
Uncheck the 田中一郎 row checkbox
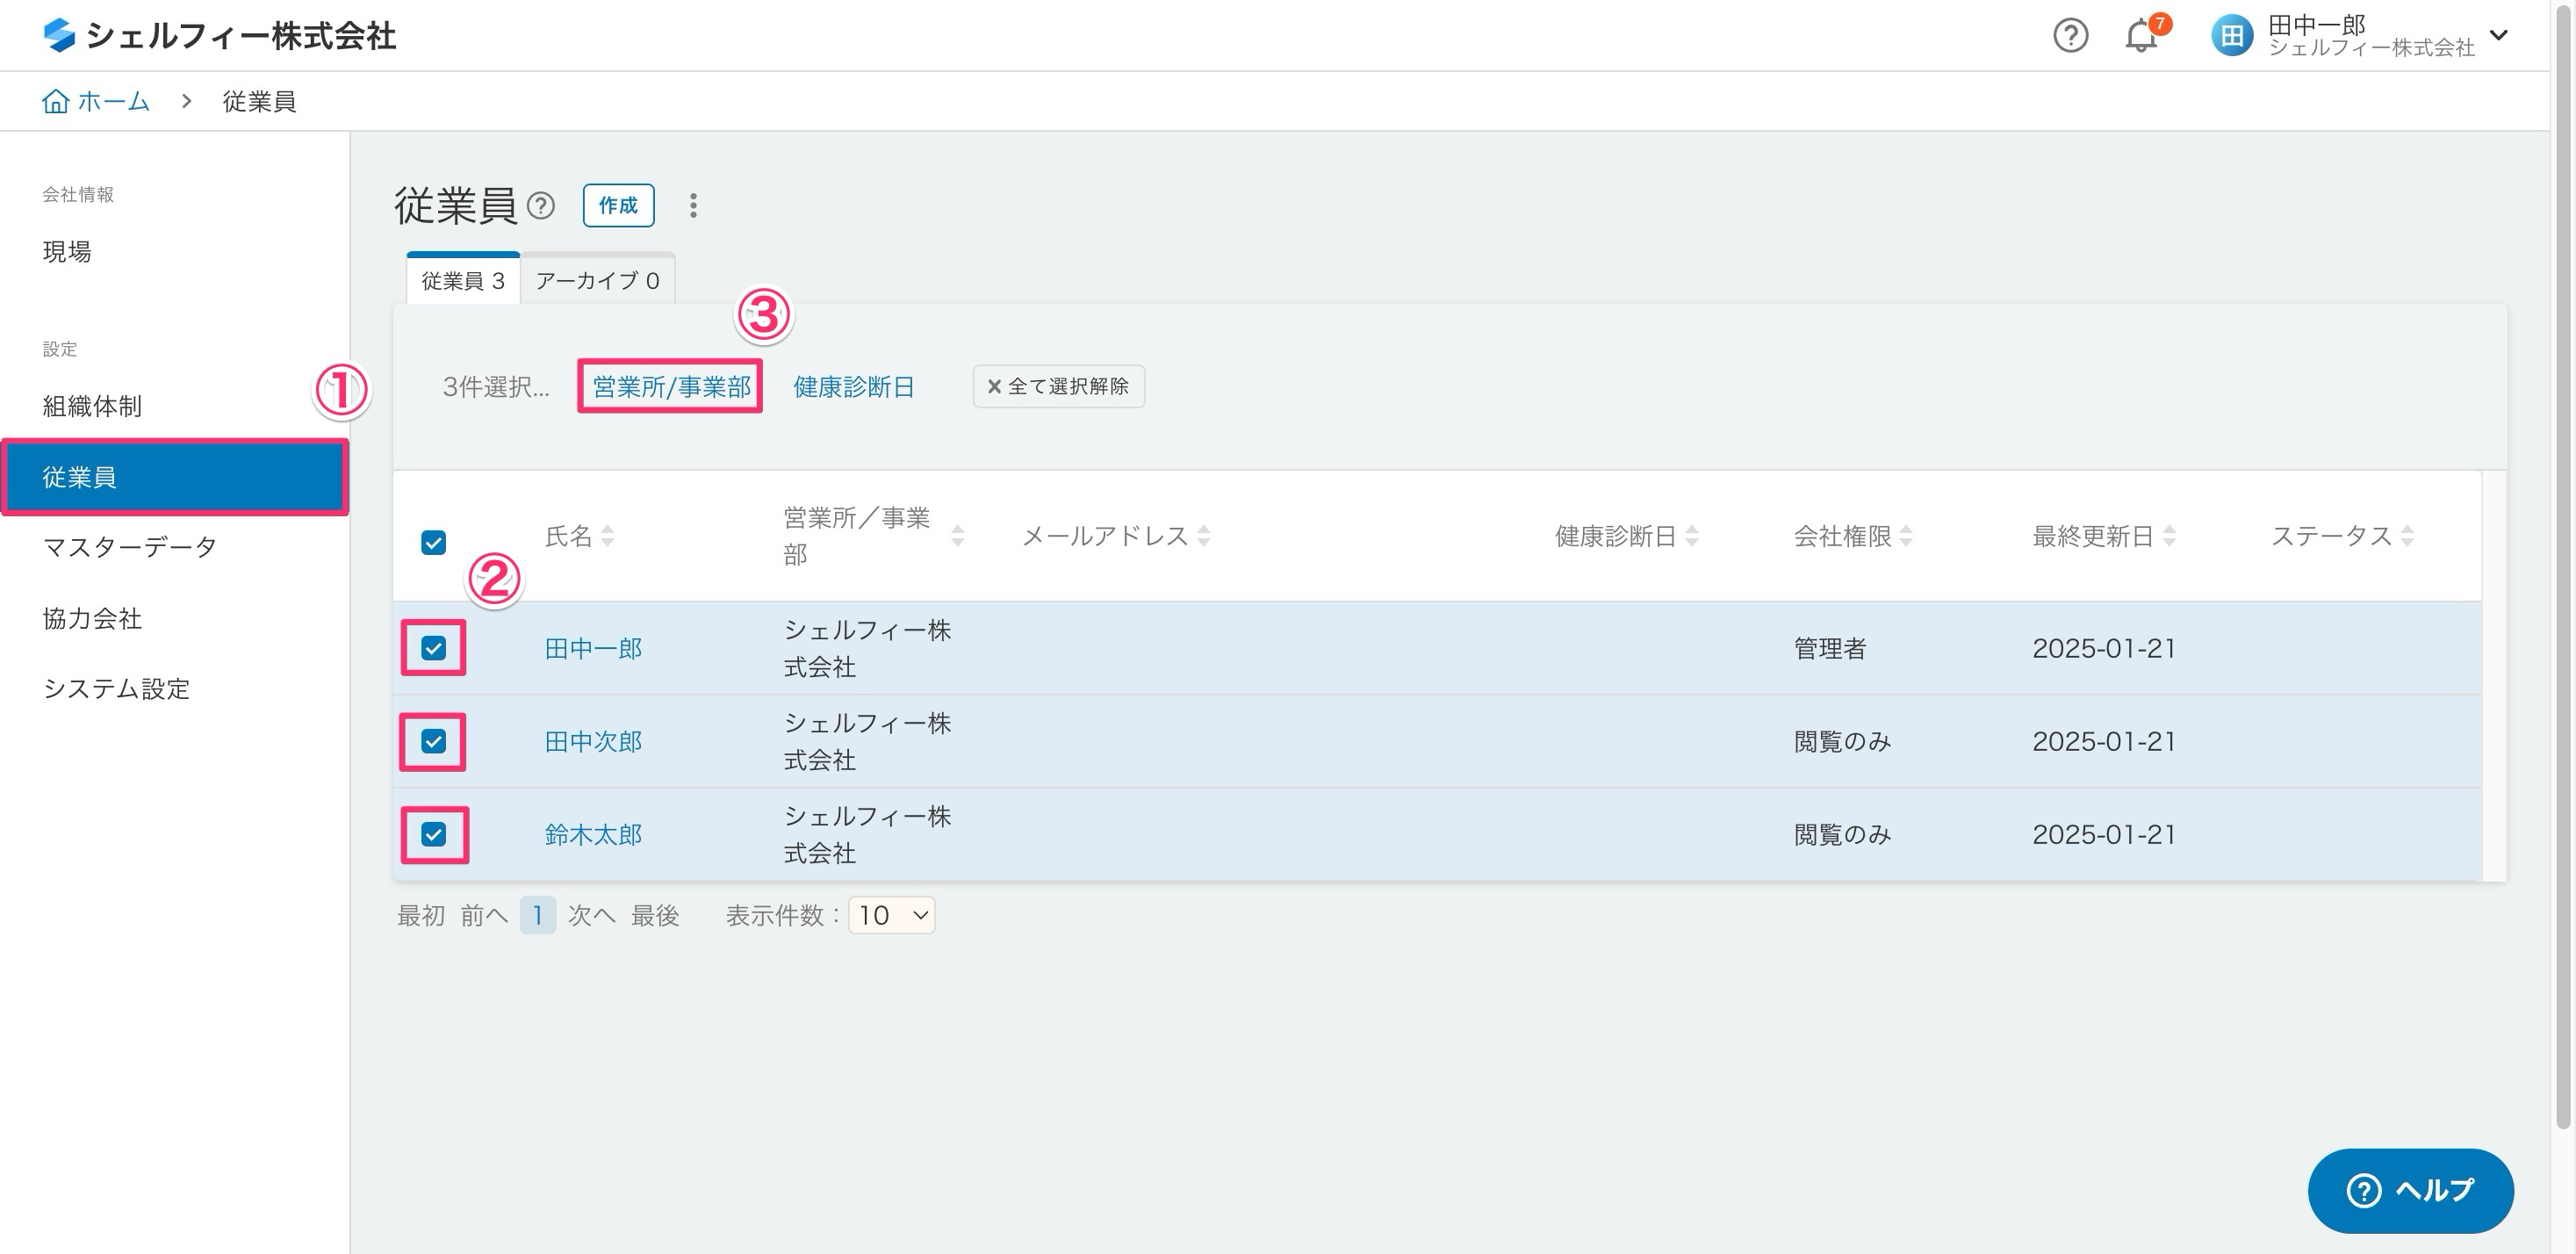pos(433,648)
